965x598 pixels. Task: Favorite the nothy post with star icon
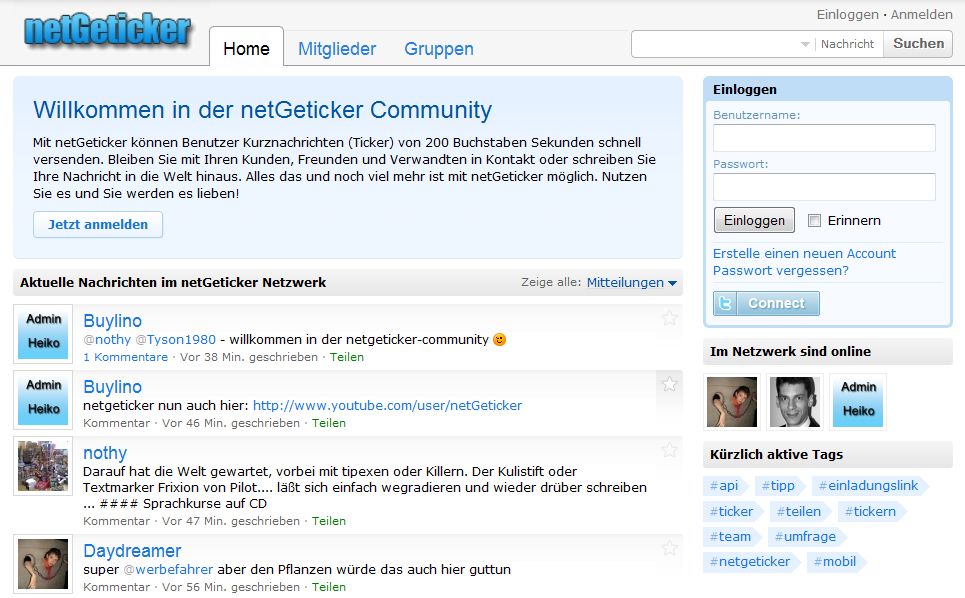(x=669, y=450)
